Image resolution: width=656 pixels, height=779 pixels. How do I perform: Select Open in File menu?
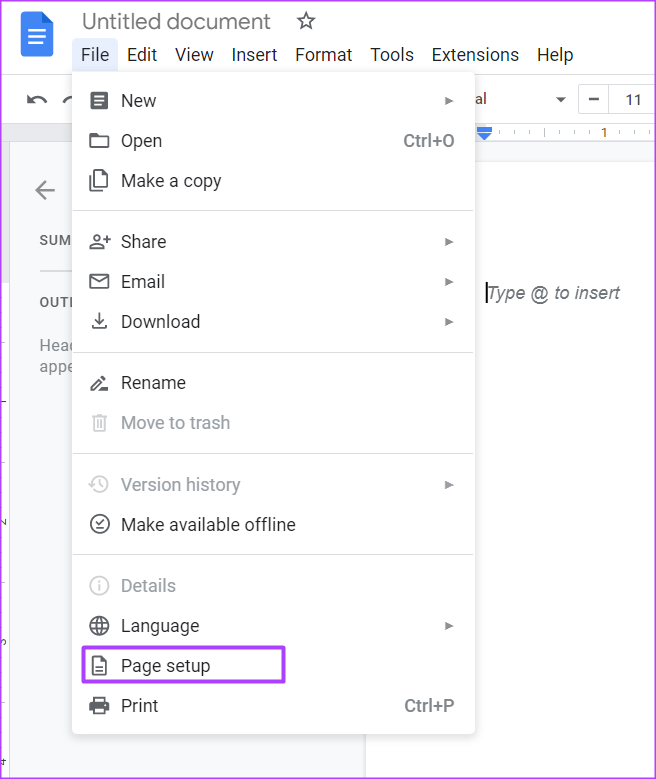click(x=273, y=141)
